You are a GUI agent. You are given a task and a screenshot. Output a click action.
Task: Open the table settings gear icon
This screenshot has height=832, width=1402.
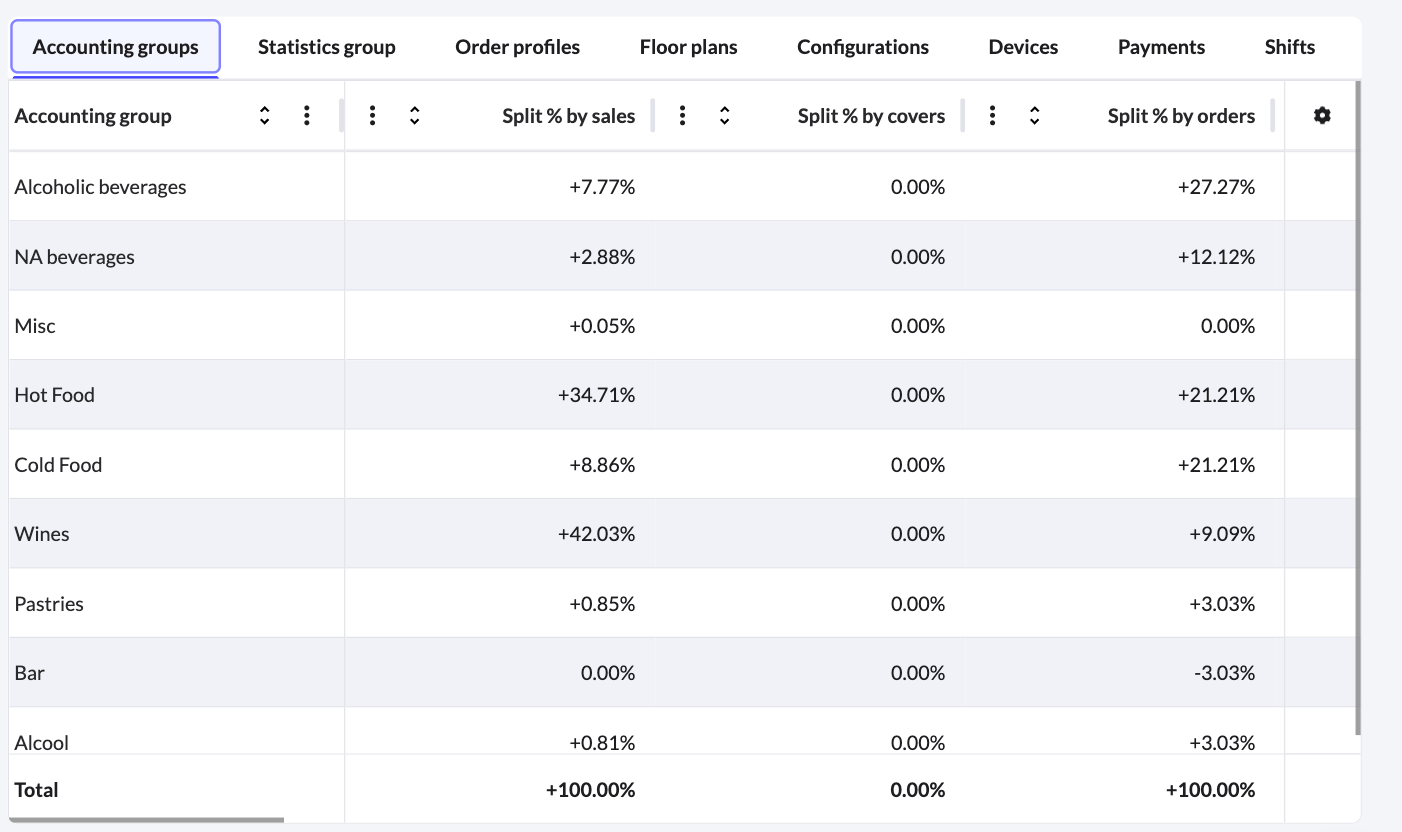[1322, 116]
